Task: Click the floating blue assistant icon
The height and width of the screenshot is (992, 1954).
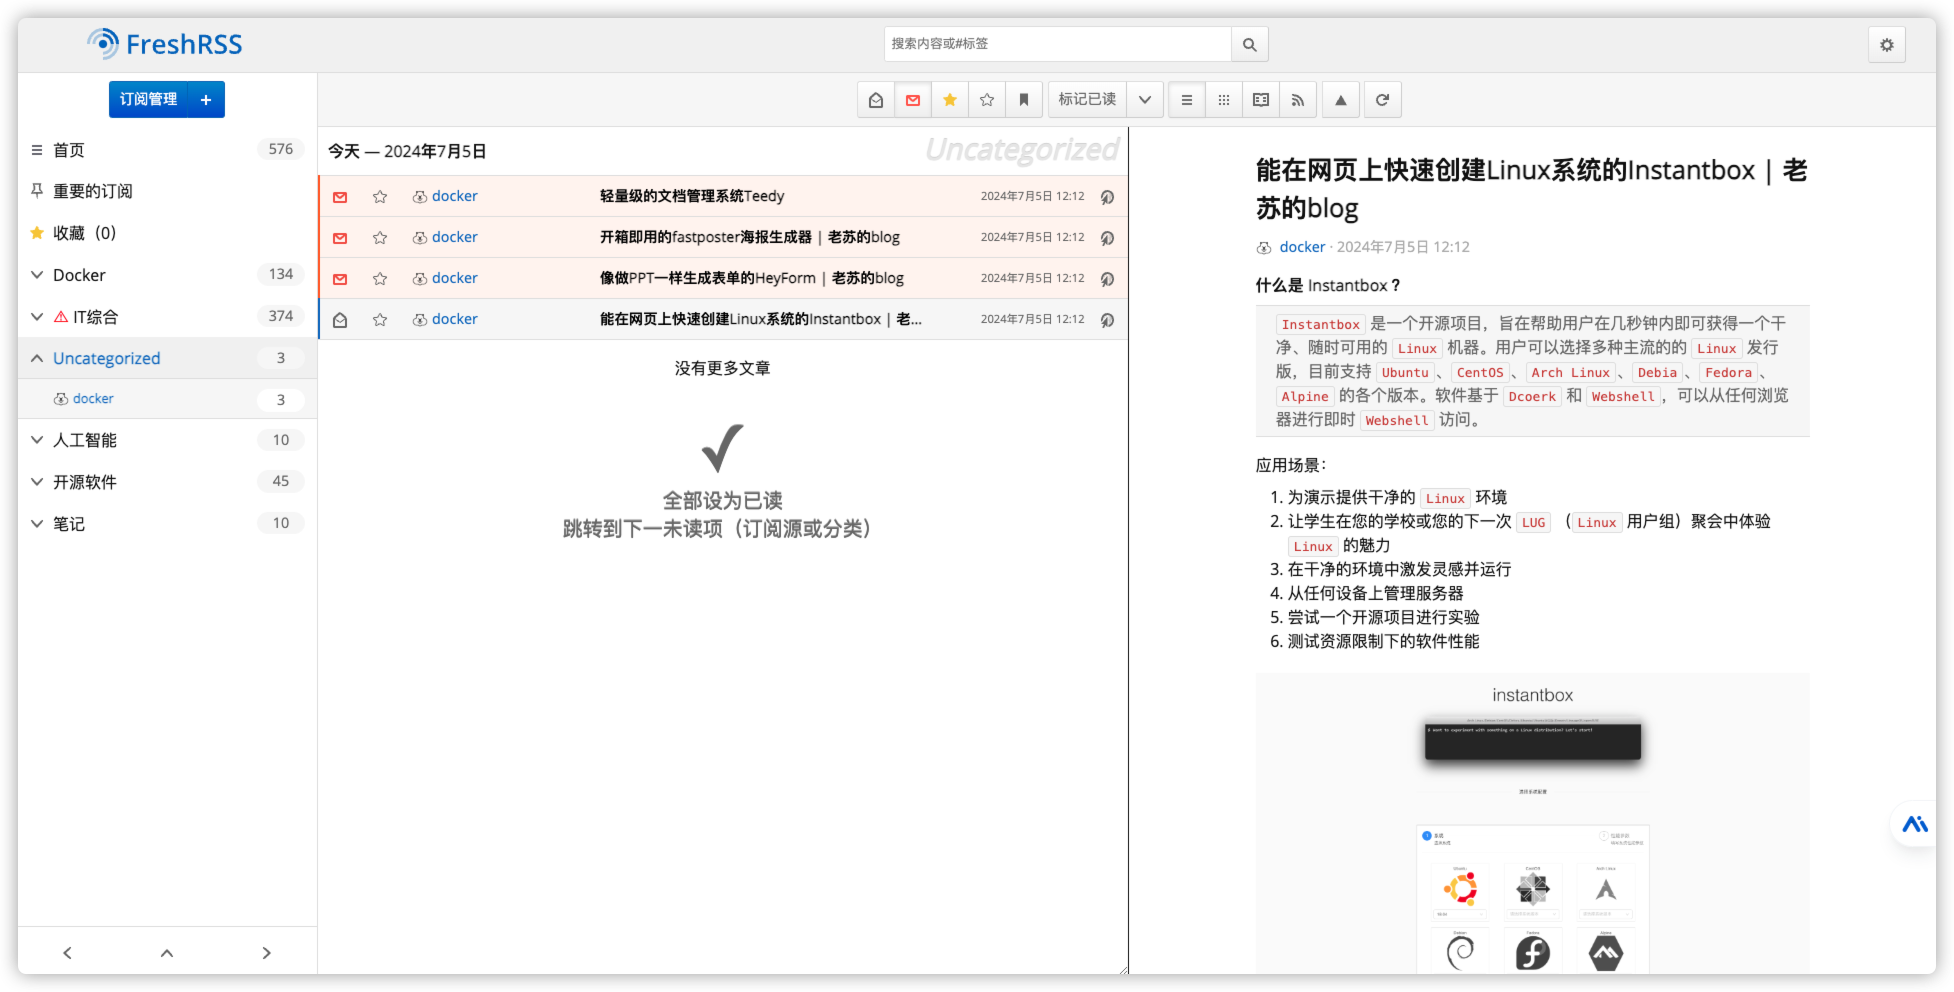Action: 1914,824
